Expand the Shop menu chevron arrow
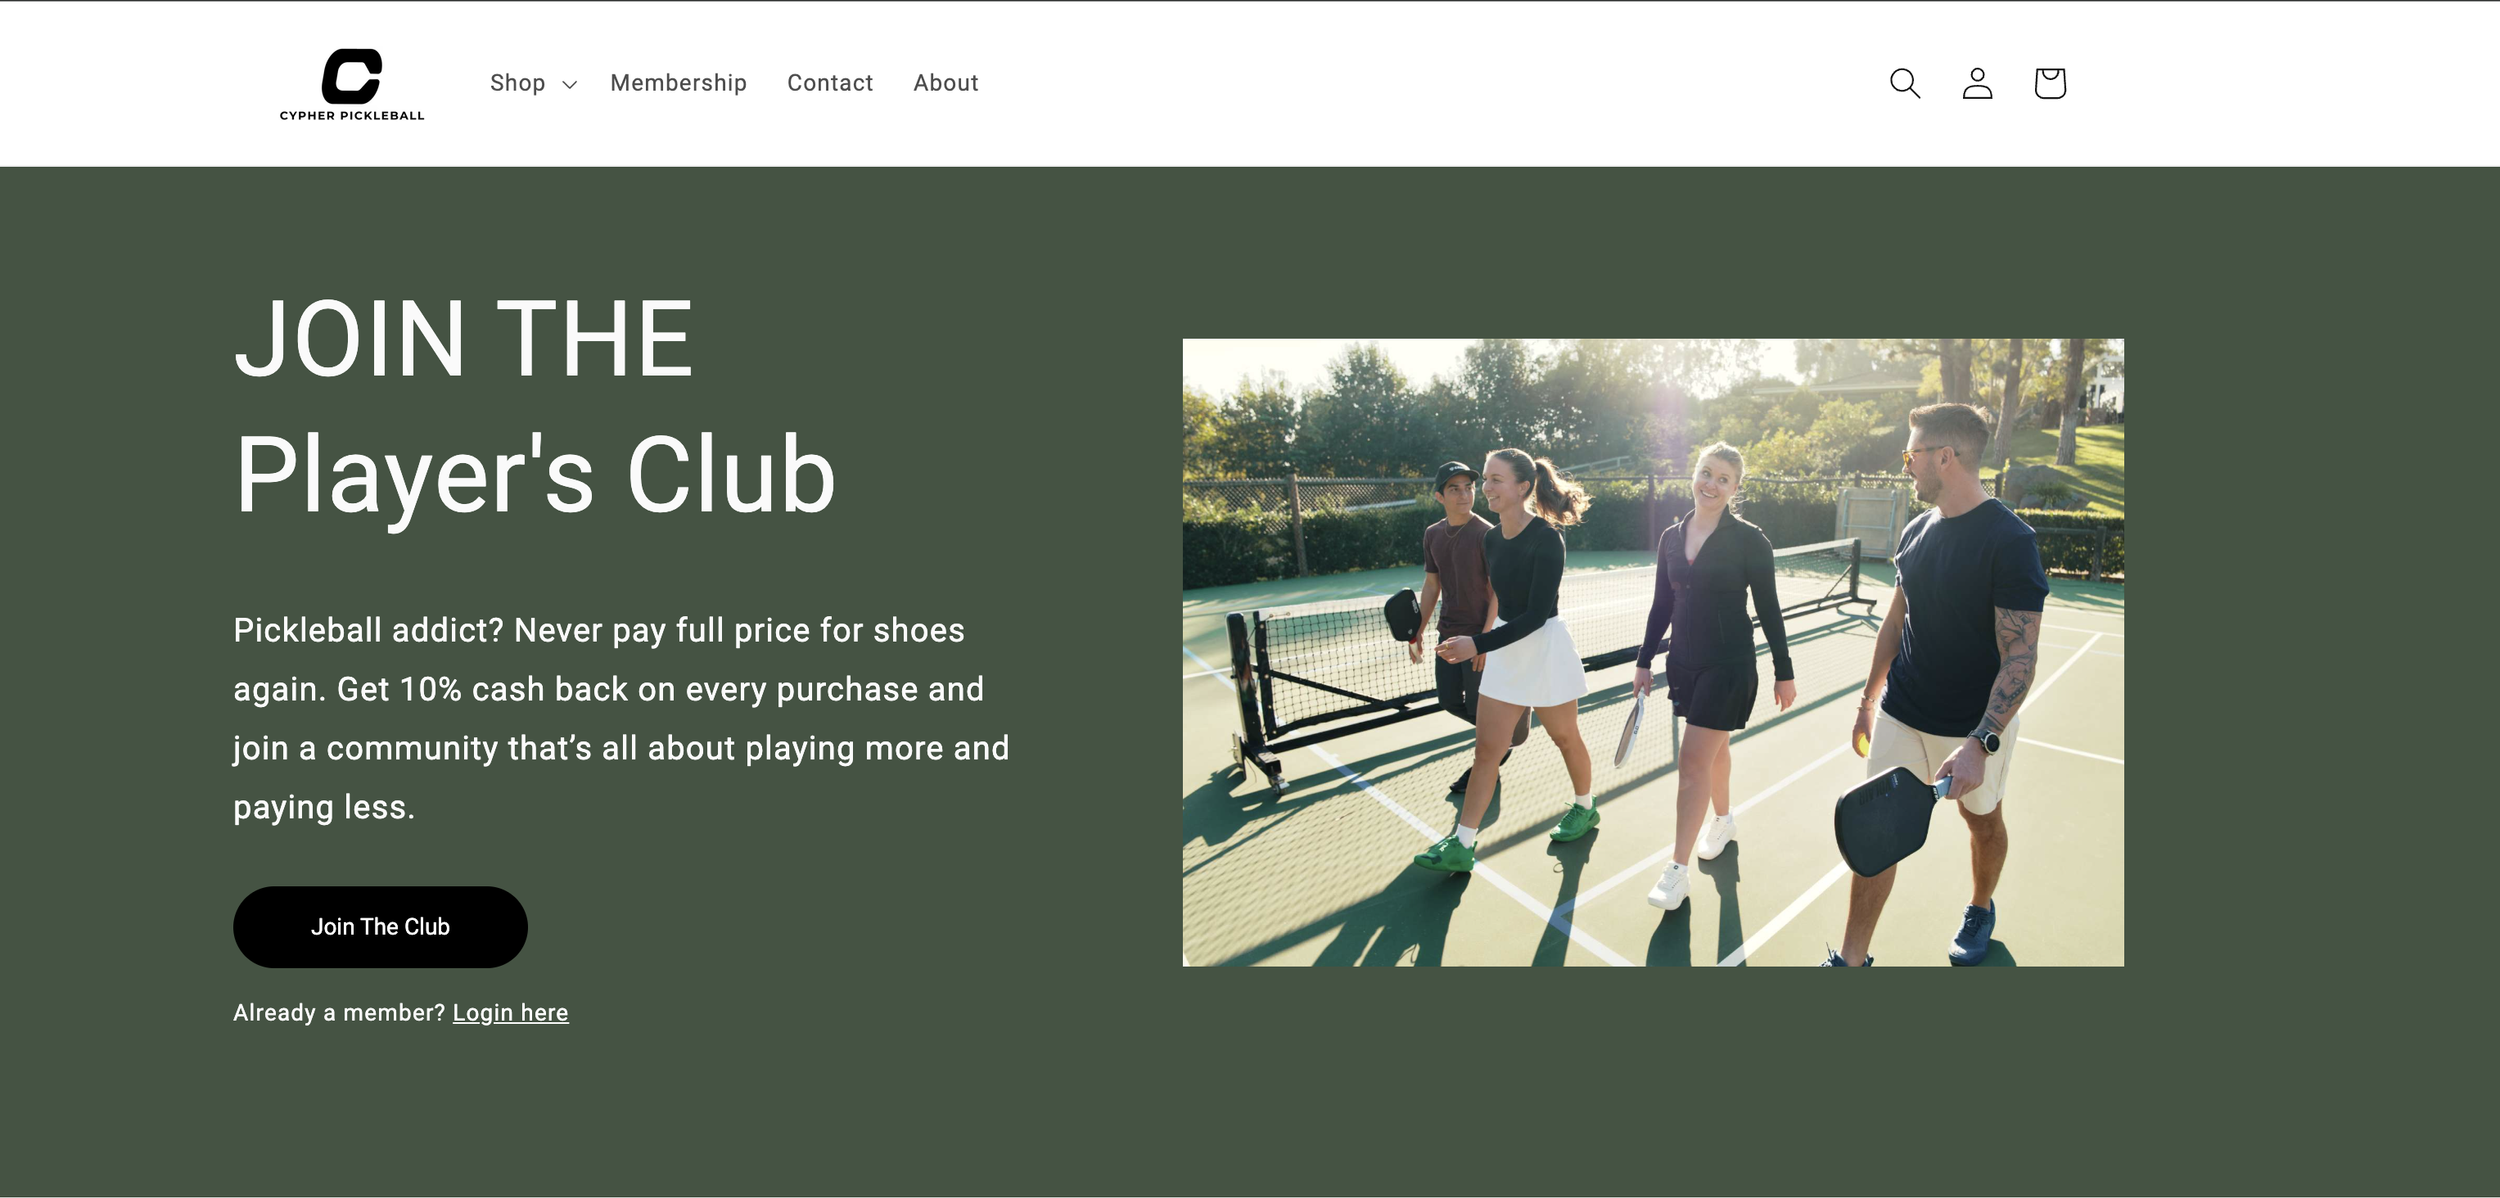Viewport: 2500px width, 1198px height. (570, 85)
